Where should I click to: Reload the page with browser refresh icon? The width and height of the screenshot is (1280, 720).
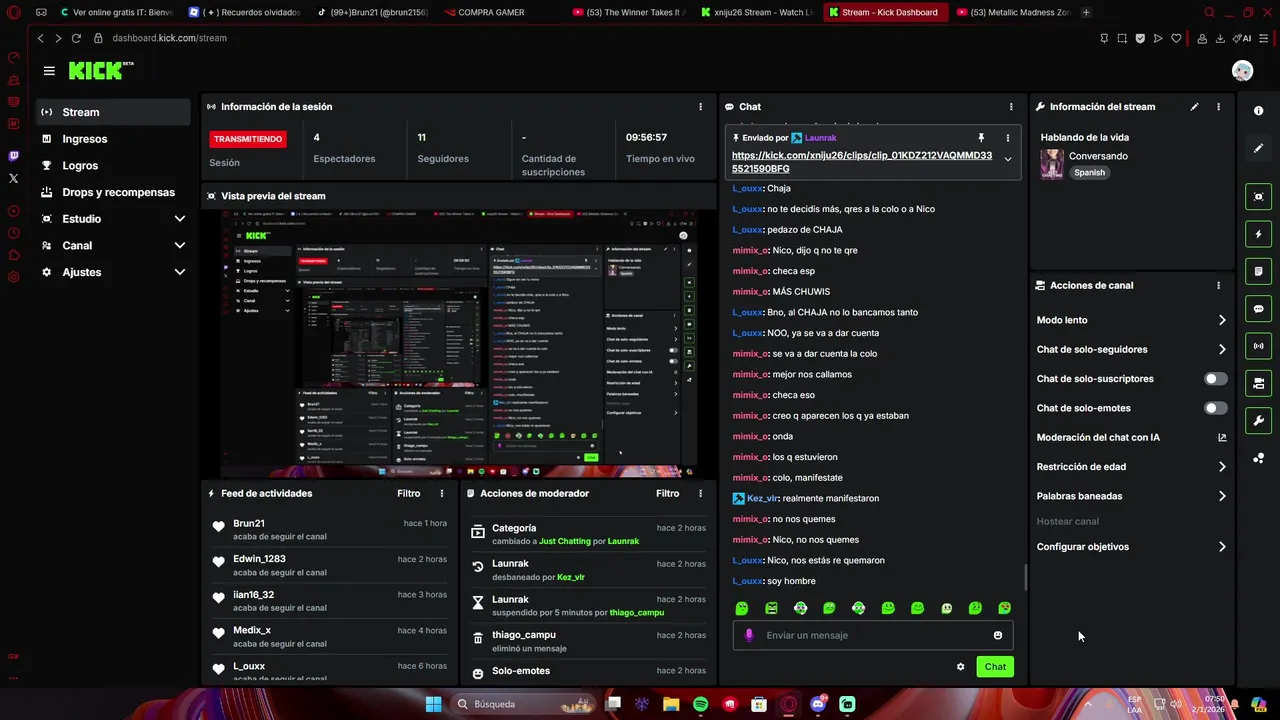click(76, 38)
